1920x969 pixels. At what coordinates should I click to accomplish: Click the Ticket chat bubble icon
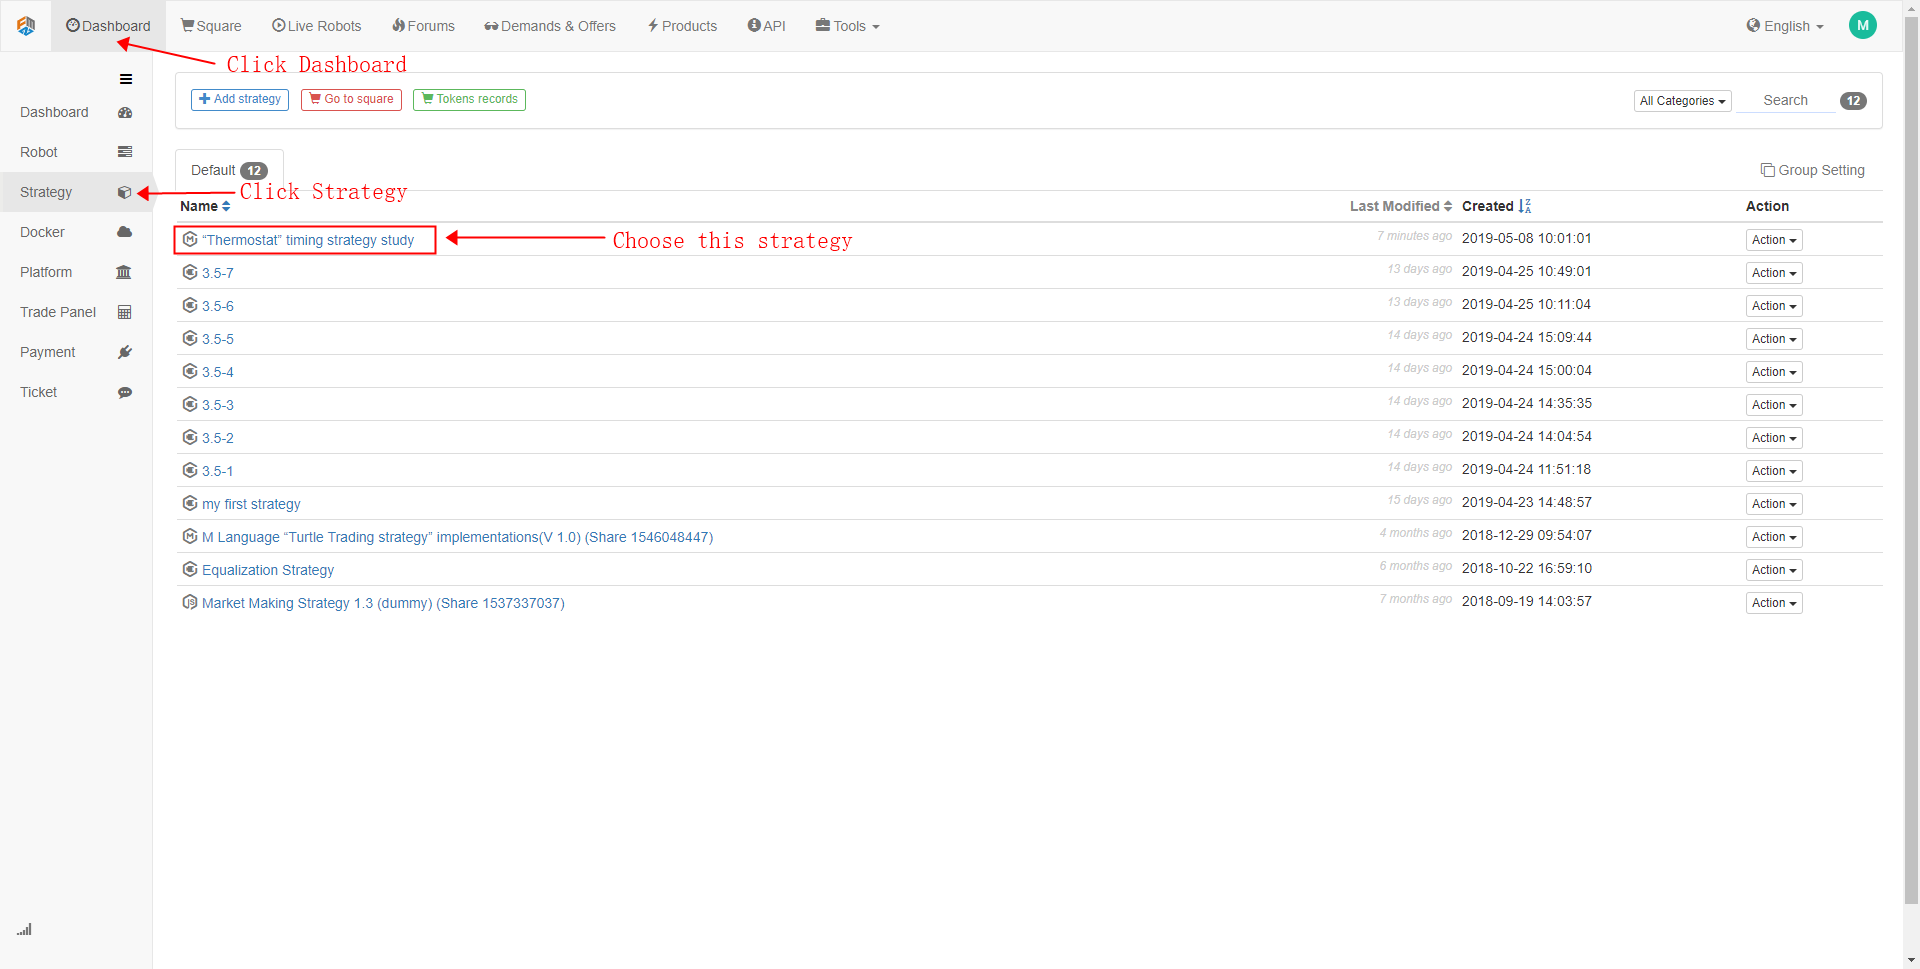click(125, 392)
